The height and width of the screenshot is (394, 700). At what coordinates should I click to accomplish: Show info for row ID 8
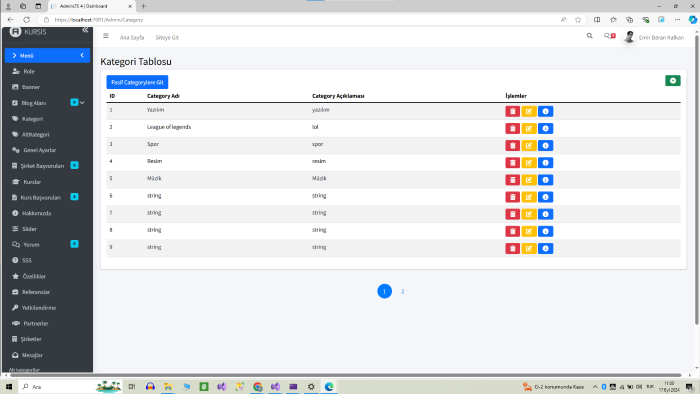click(x=546, y=231)
